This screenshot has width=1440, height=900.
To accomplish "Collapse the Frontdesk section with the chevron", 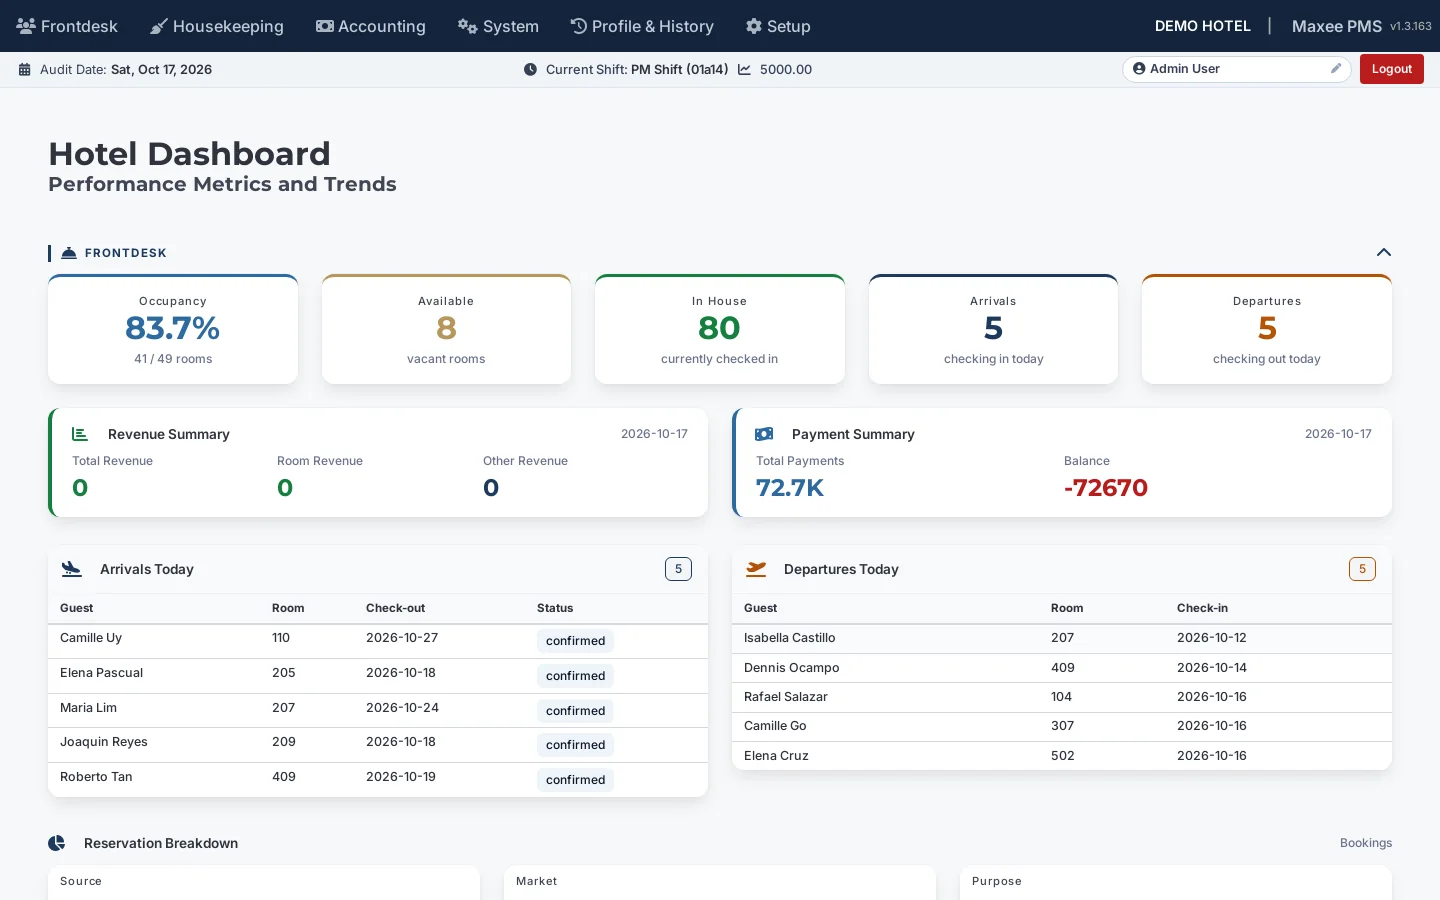I will click(1384, 253).
